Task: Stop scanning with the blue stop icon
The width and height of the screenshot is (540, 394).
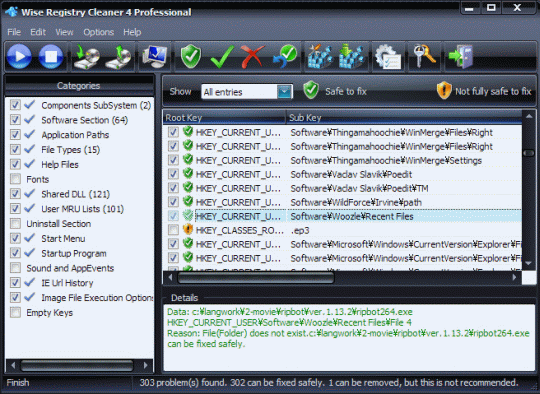Action: click(51, 56)
